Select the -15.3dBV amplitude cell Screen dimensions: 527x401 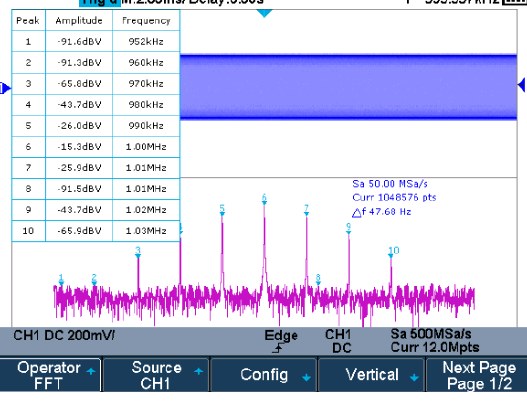(79, 147)
